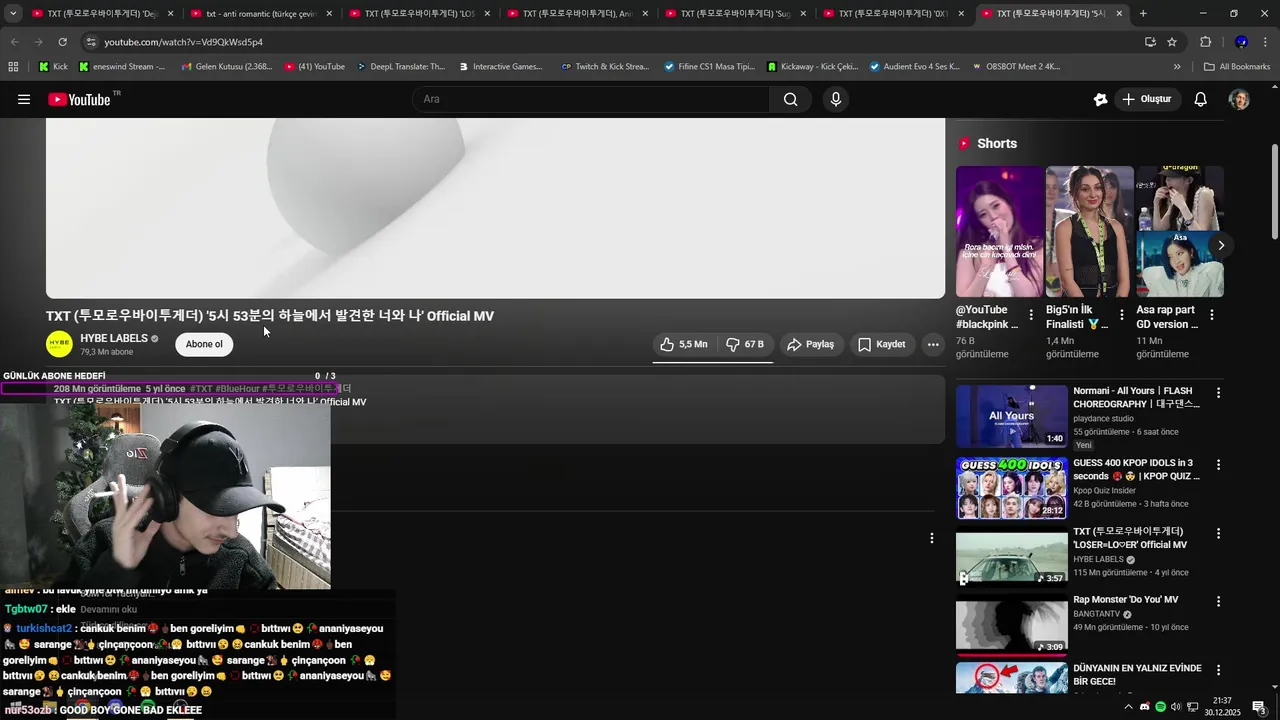This screenshot has width=1280, height=720.
Task: Focus the YouTube search field
Action: click(591, 99)
